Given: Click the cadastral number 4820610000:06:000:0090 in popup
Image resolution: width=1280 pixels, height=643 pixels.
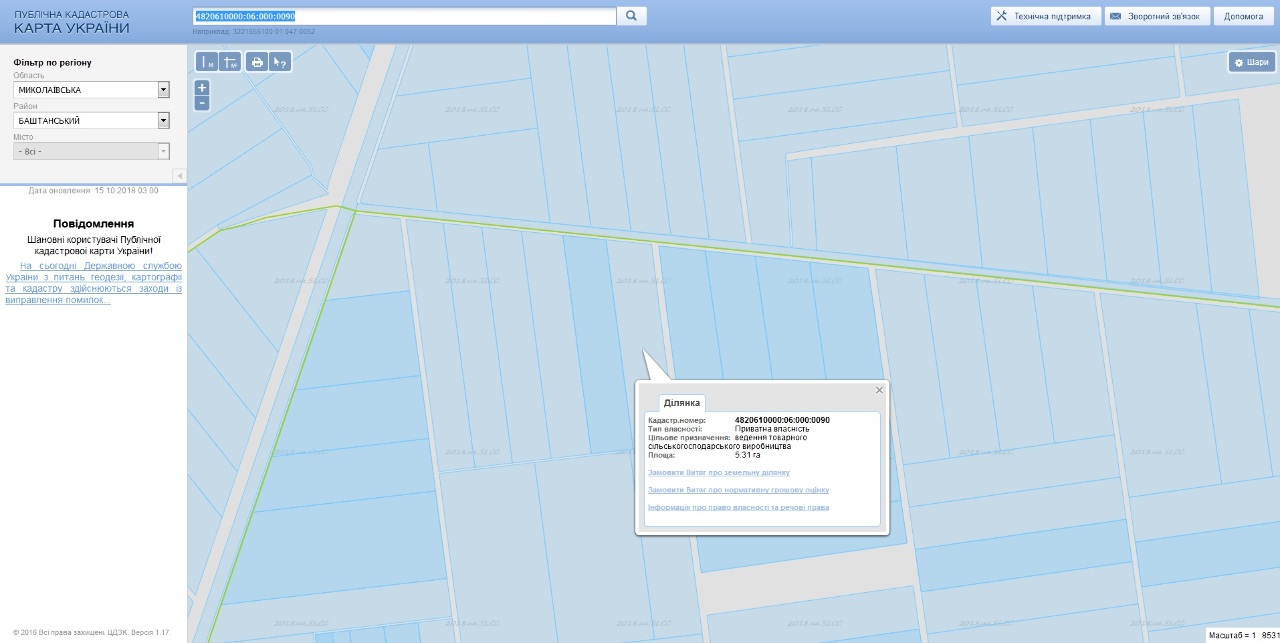Looking at the screenshot, I should pyautogui.click(x=782, y=420).
